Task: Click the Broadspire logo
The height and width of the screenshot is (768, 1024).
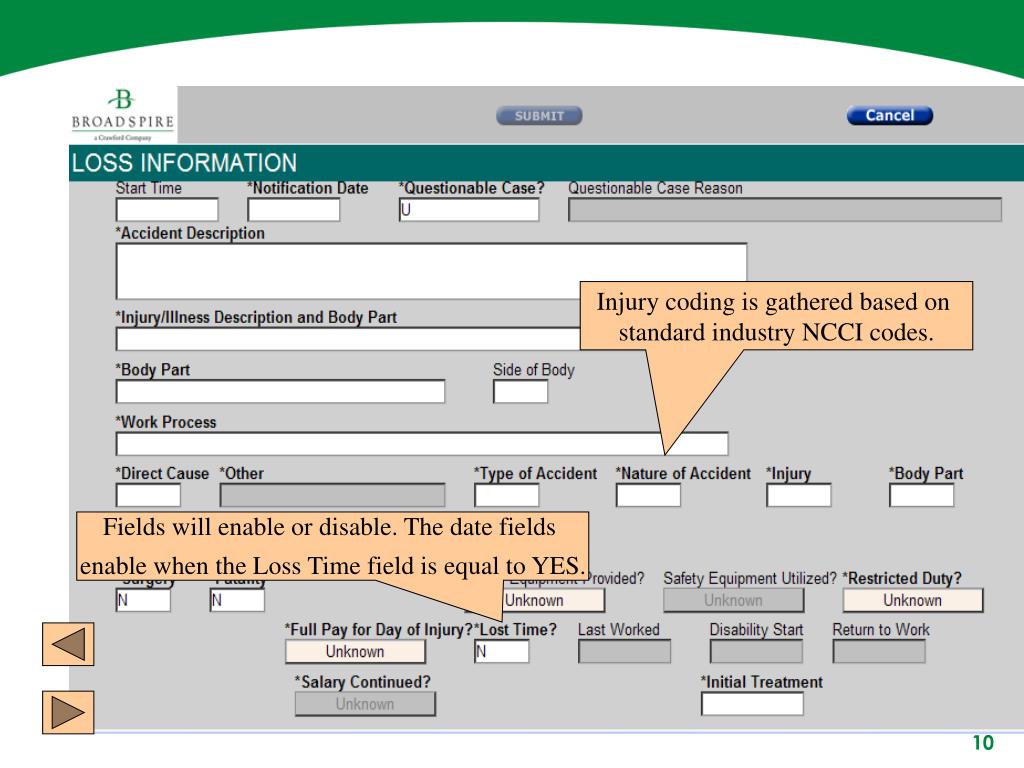Action: [x=123, y=115]
